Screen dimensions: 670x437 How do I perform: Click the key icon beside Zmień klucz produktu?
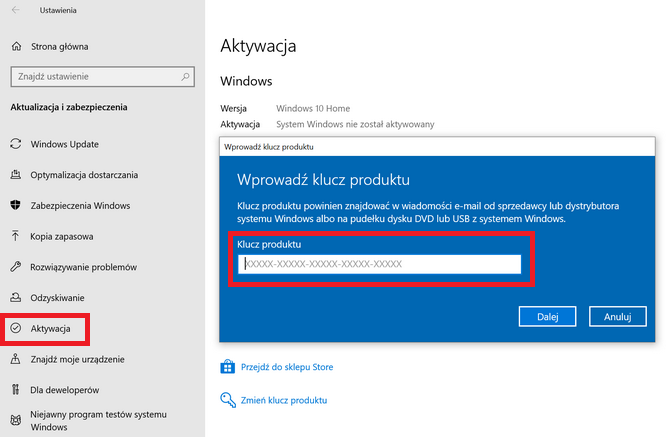tap(227, 400)
